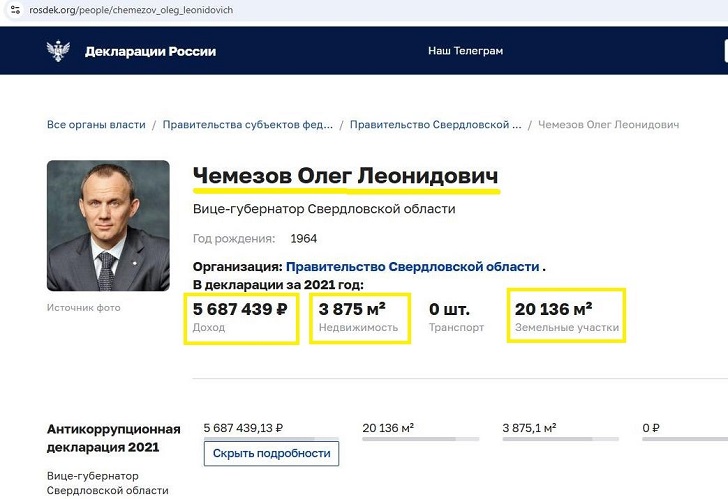Collapse details with Скрыть подробности button
Viewport: 728px width, 499px height.
tap(271, 453)
